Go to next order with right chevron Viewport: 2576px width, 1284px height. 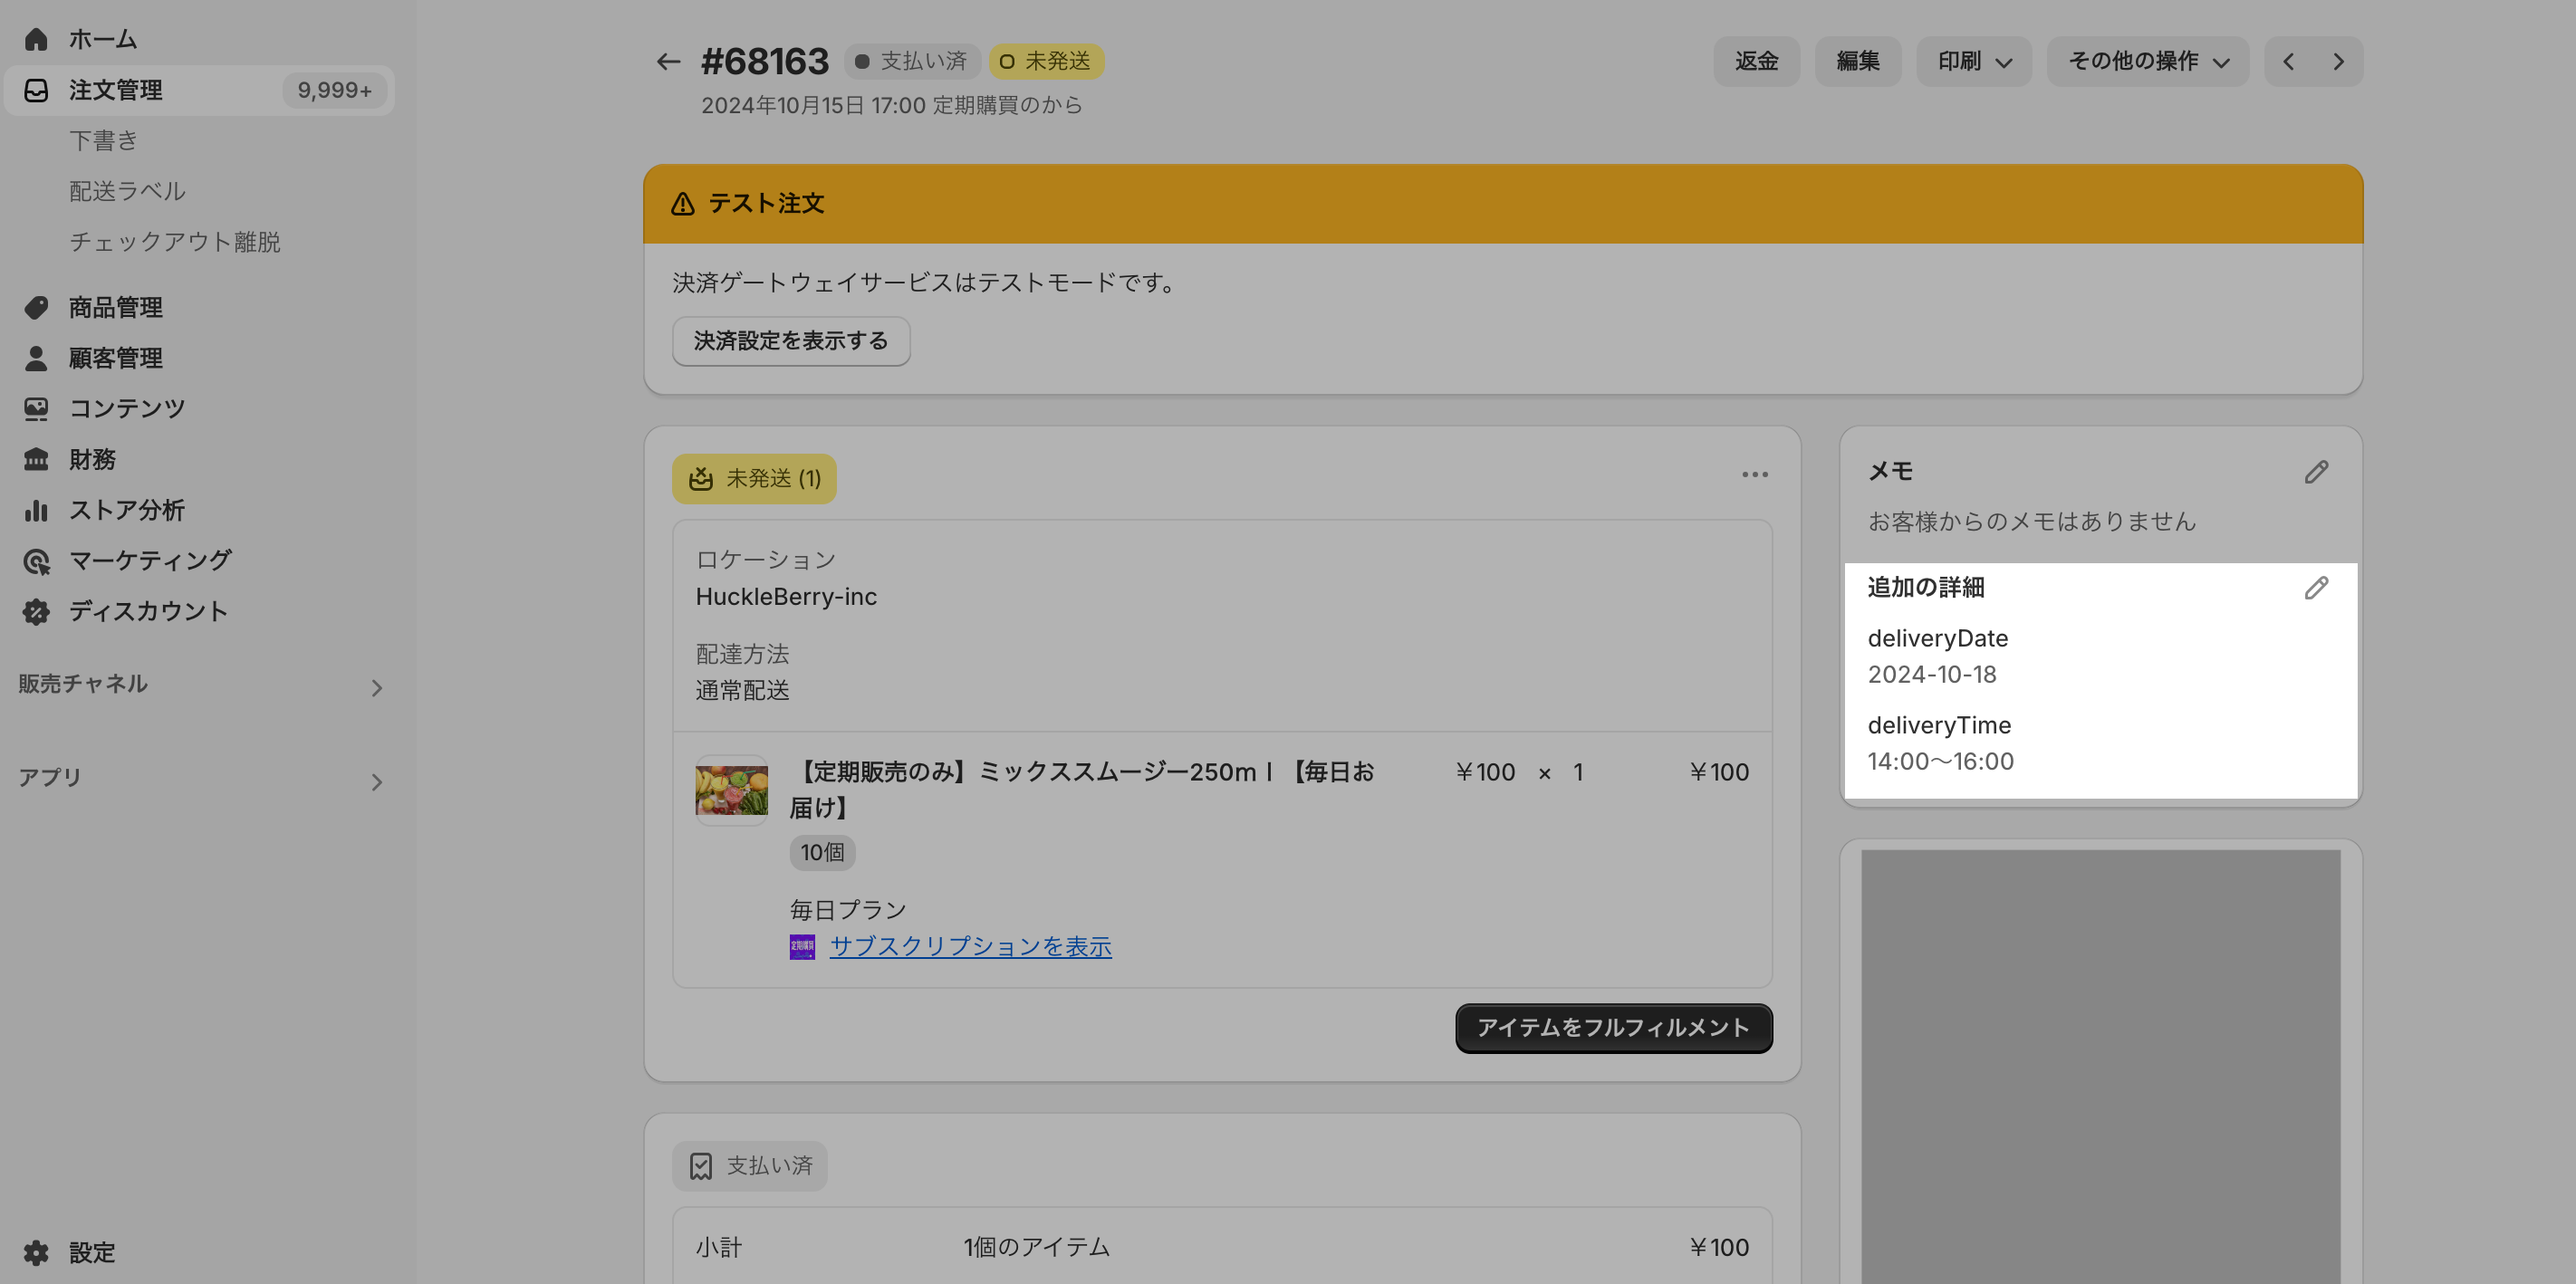(2338, 62)
